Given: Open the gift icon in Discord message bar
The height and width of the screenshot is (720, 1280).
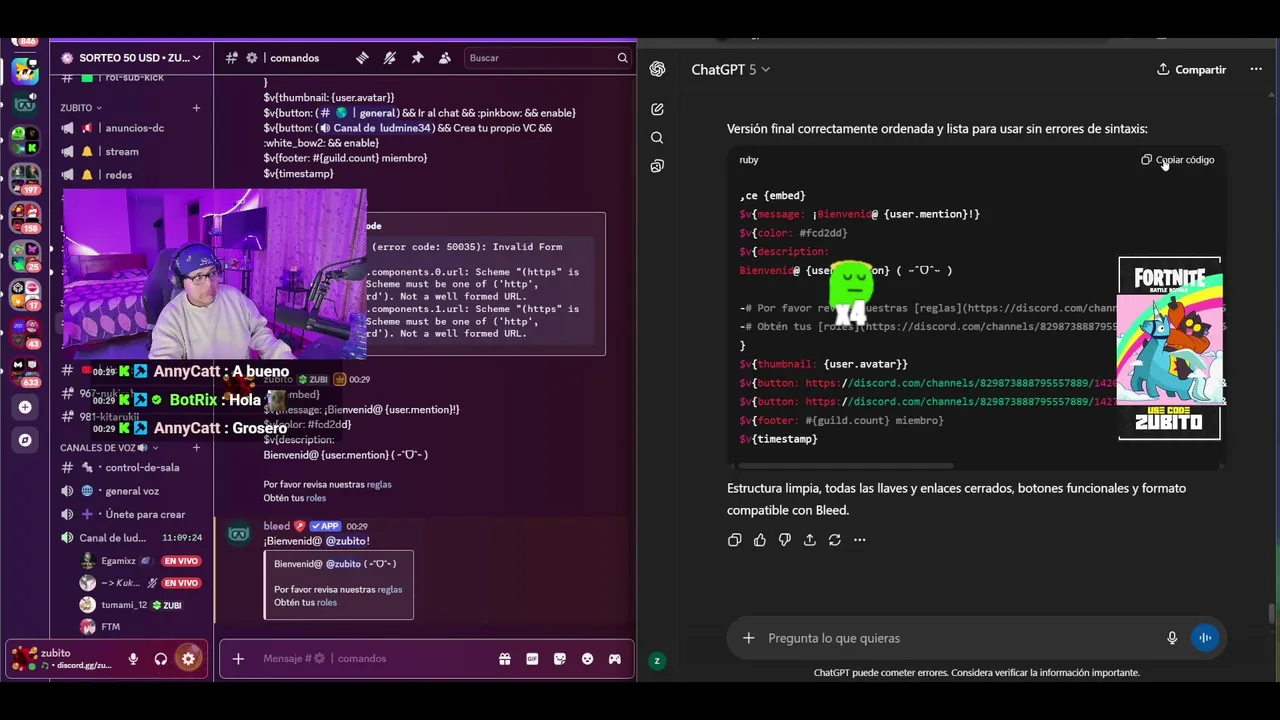Looking at the screenshot, I should (x=504, y=659).
